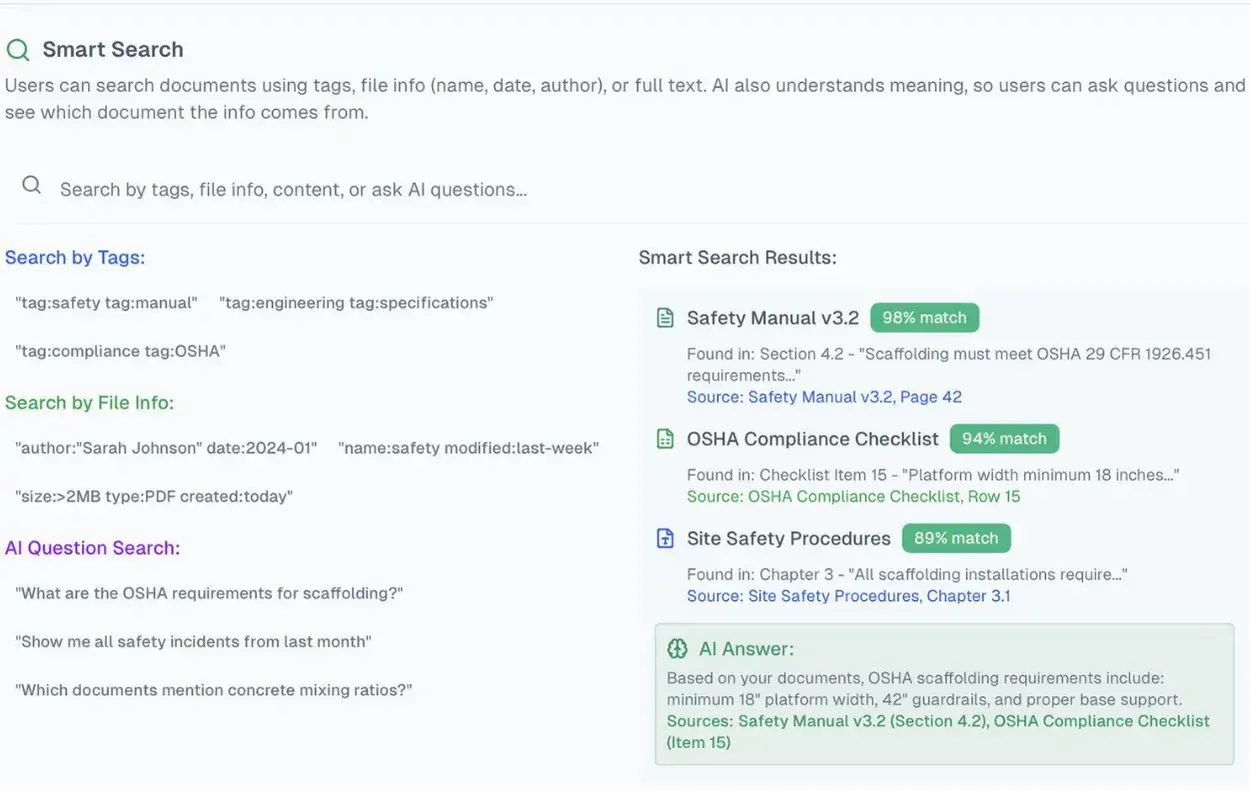Click the Safety Manual v3.2 document icon
Image resolution: width=1250 pixels, height=791 pixels.
point(665,318)
